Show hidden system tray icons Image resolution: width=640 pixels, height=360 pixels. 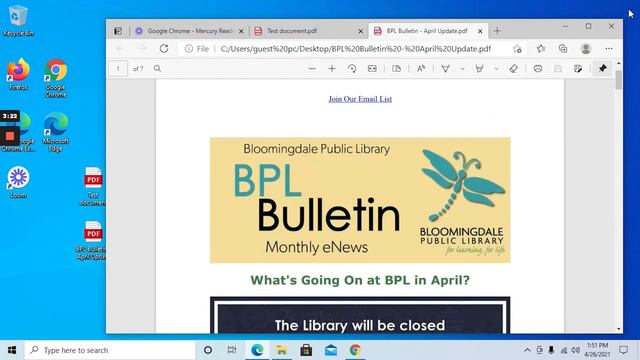pos(527,350)
